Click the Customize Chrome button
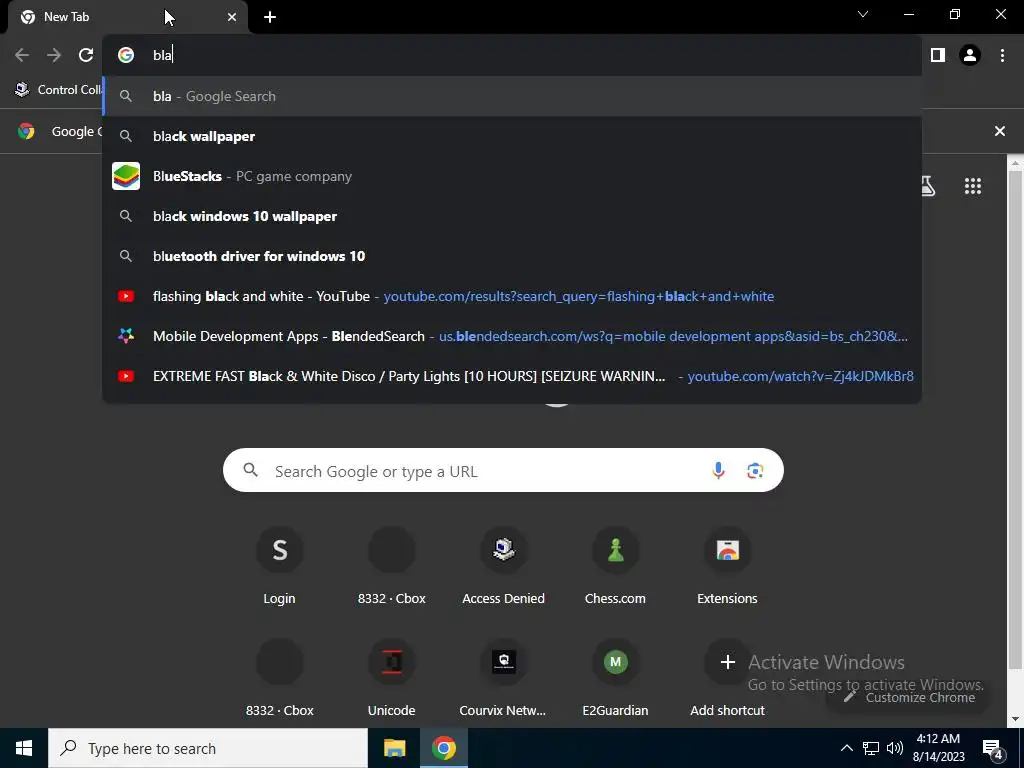 [x=908, y=697]
